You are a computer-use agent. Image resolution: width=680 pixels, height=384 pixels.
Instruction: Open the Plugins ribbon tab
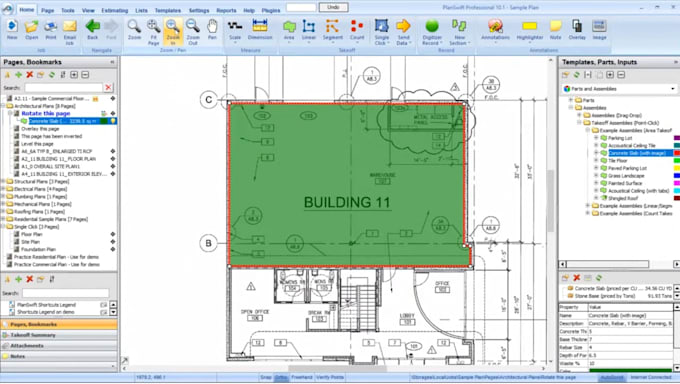[x=271, y=10]
